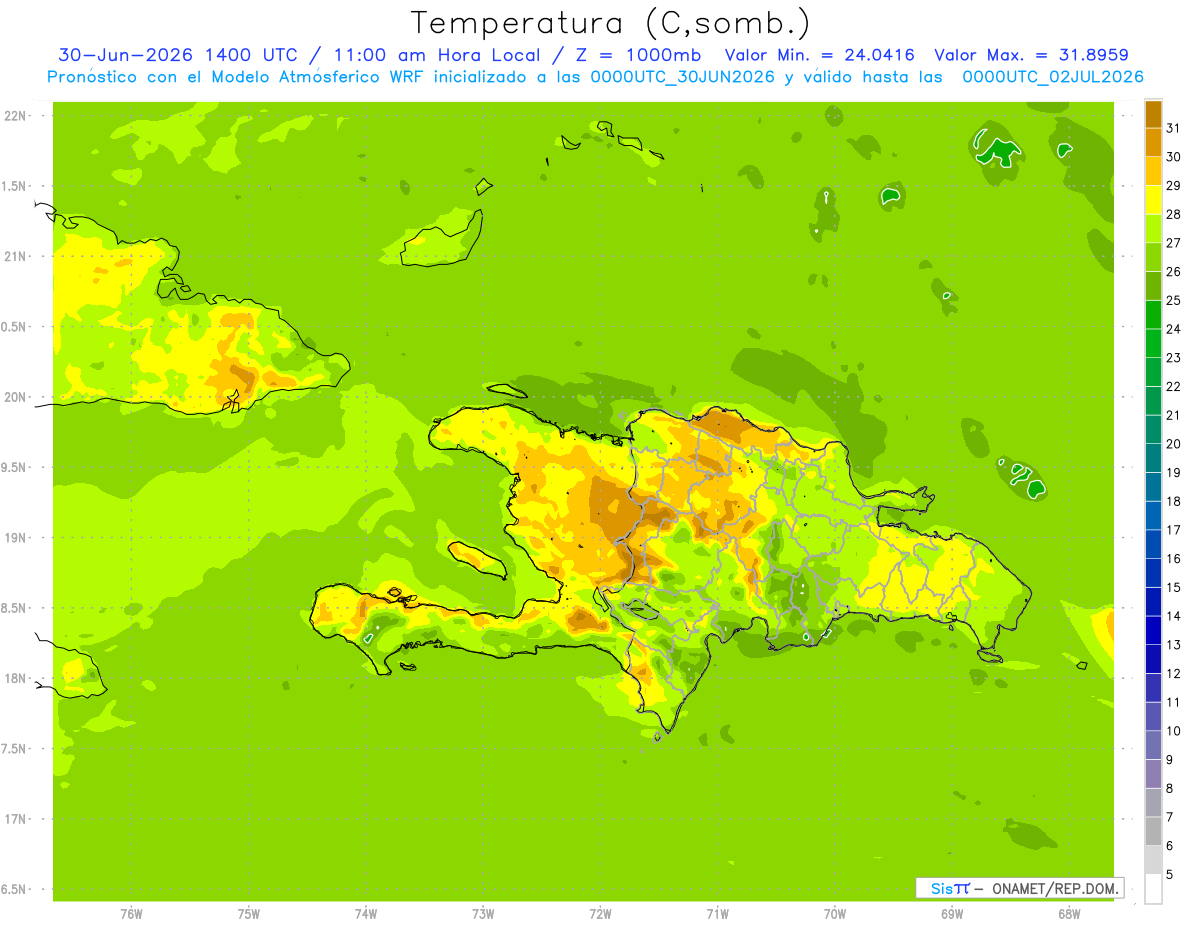This screenshot has width=1200, height=927.
Task: Click the '68W' longitude label
Action: [x=1069, y=914]
